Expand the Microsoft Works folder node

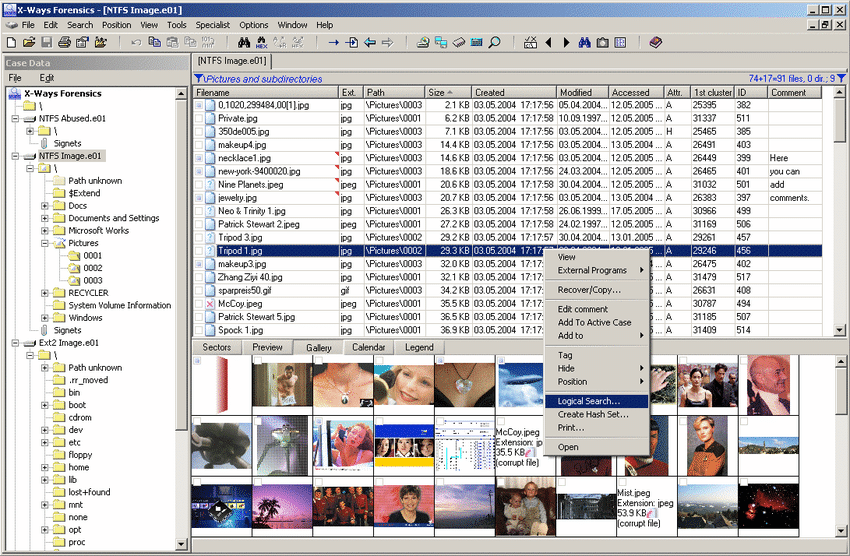45,230
